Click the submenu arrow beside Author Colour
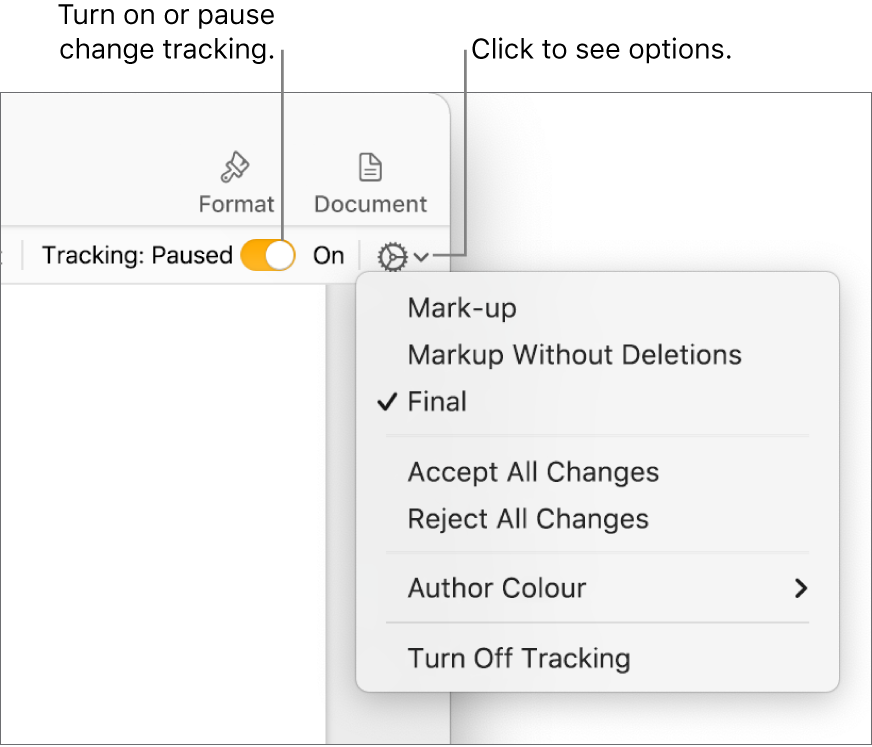Image resolution: width=872 pixels, height=747 pixels. (x=800, y=589)
